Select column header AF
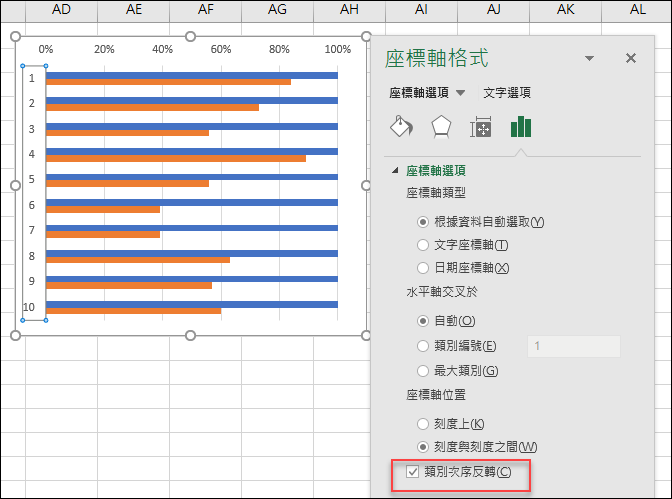Screen dimensions: 672x499 tap(205, 9)
